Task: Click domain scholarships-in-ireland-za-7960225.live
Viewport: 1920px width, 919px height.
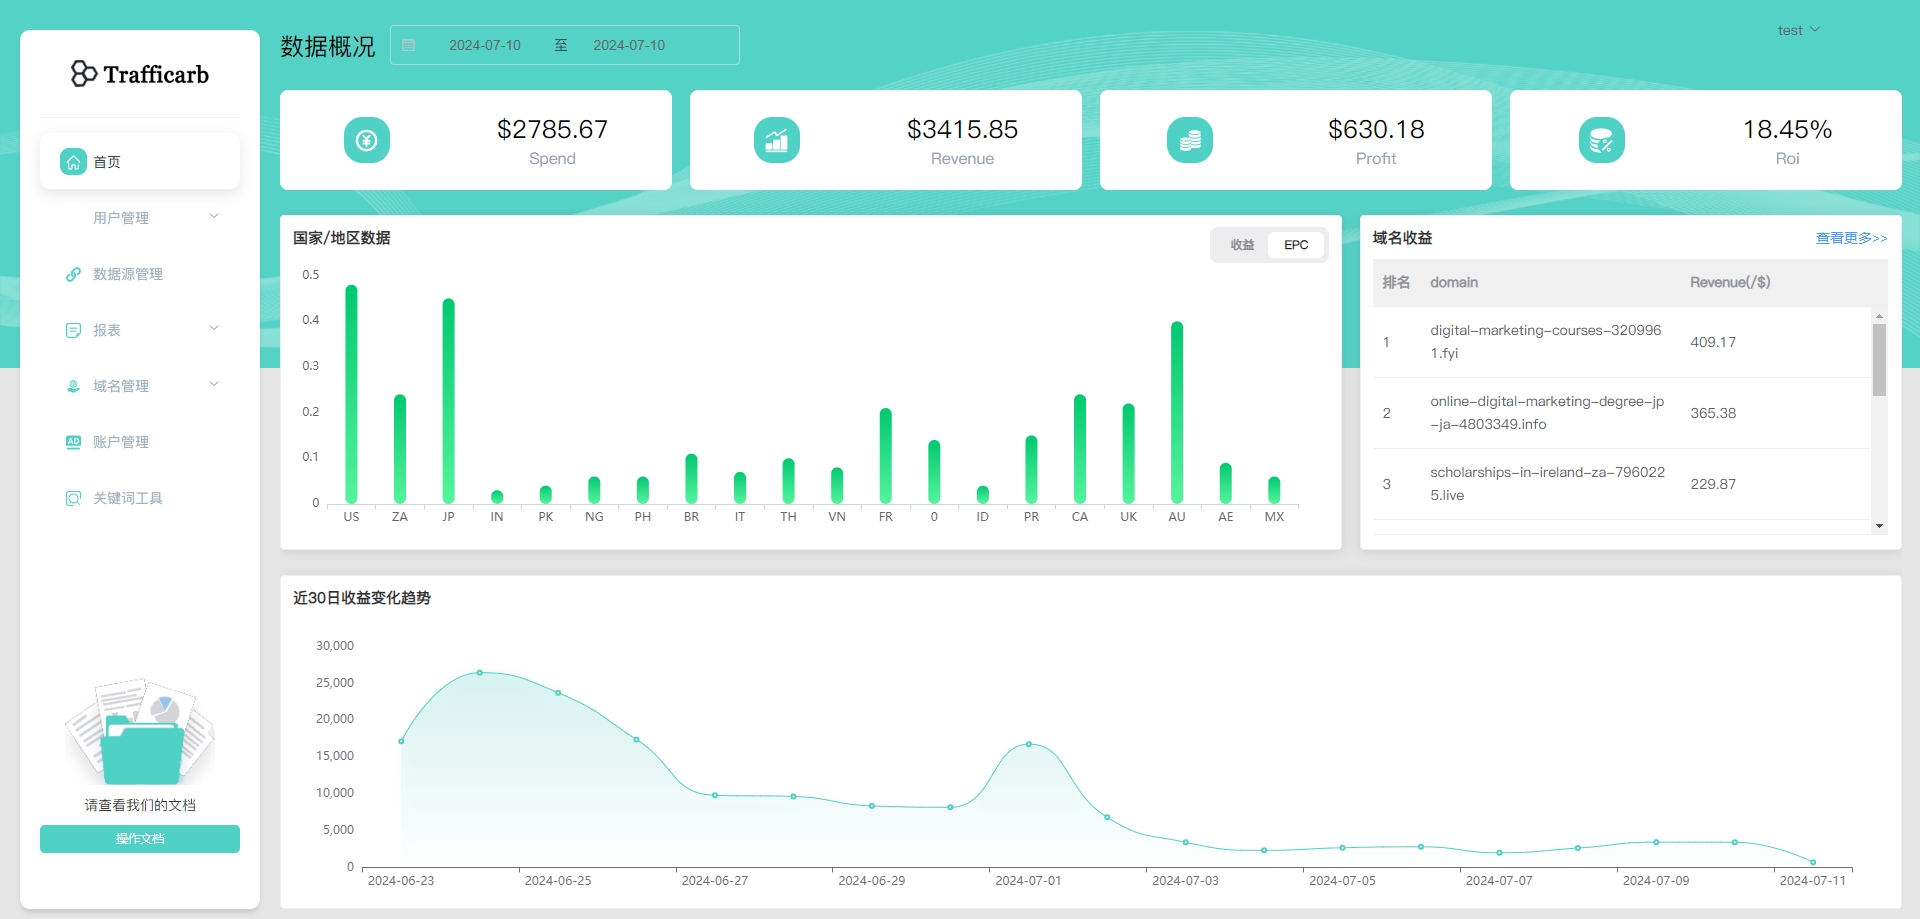Action: (x=1548, y=484)
